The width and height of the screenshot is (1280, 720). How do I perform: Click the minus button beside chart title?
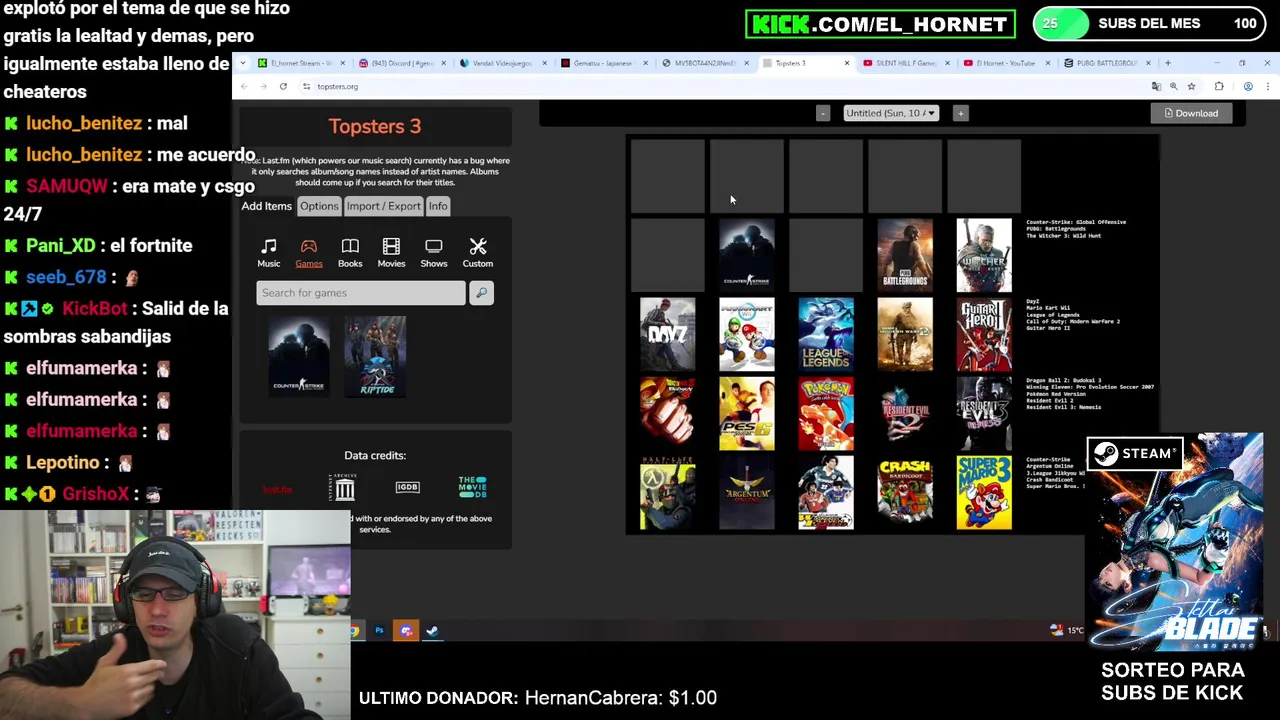tap(823, 113)
